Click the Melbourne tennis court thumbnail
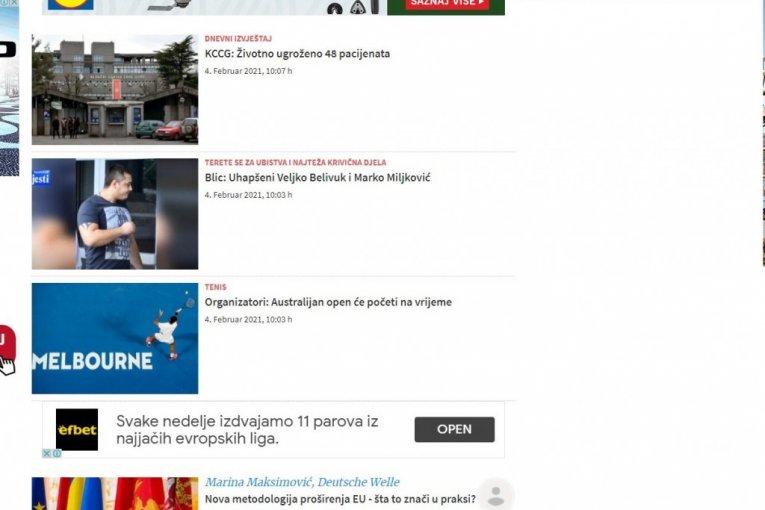This screenshot has height=510, width=765. (114, 338)
